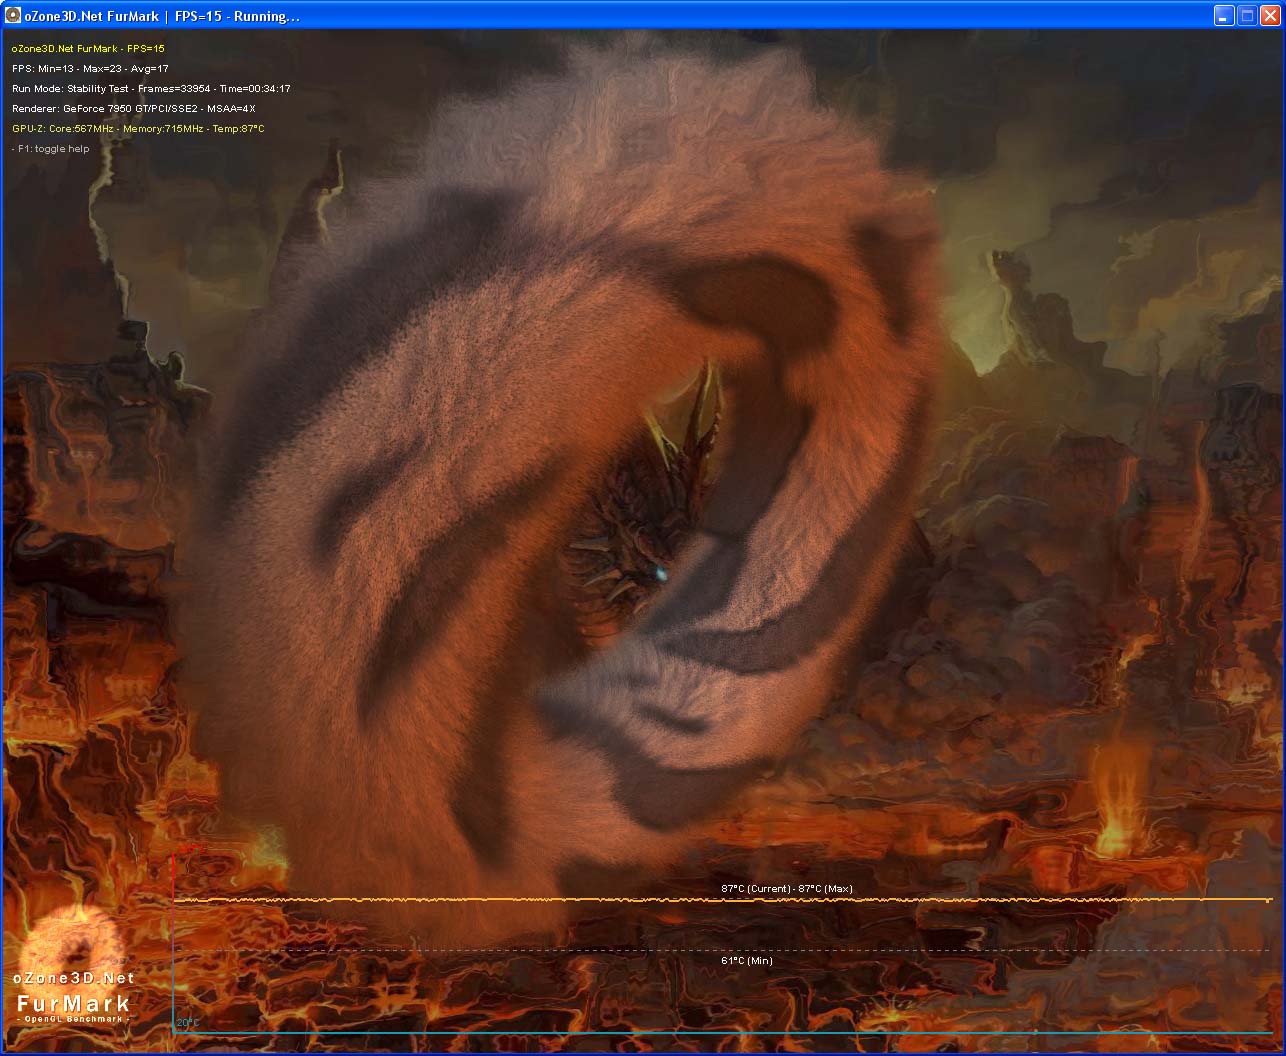Click the 'Run Mode: Stability Test' line

(x=151, y=88)
